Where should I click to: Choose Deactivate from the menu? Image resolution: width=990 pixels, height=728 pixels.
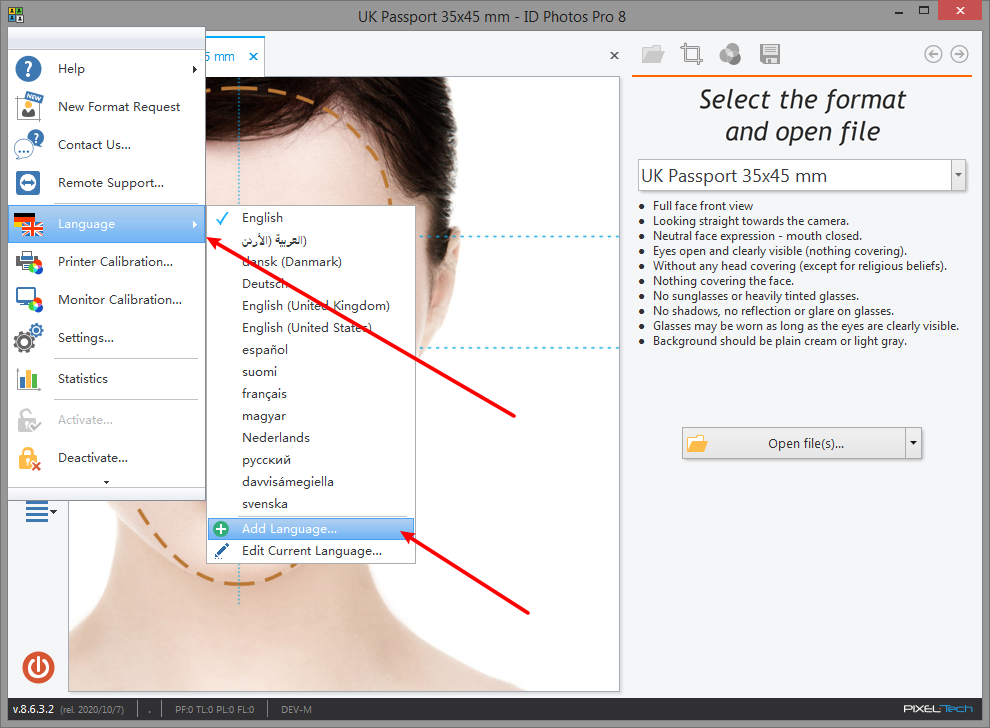point(107,458)
